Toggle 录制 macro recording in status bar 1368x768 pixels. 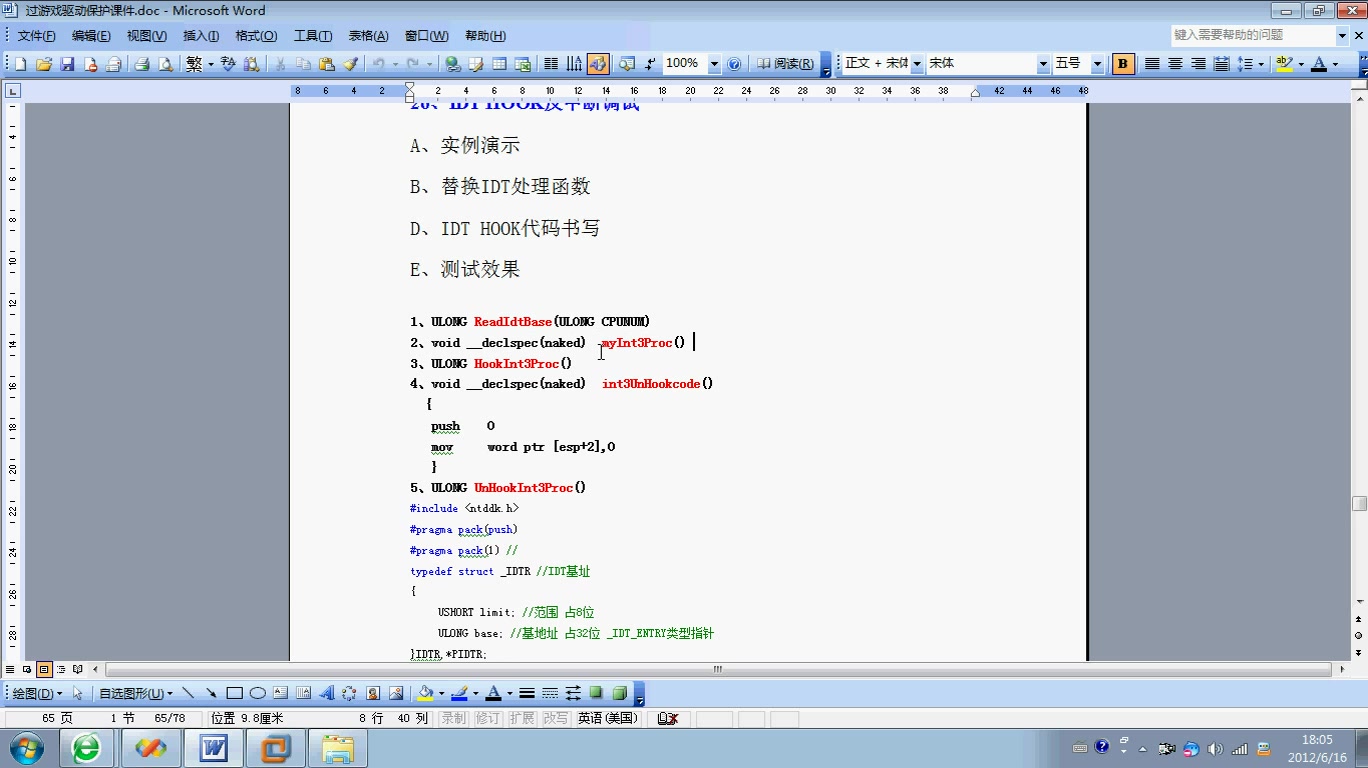click(x=453, y=718)
